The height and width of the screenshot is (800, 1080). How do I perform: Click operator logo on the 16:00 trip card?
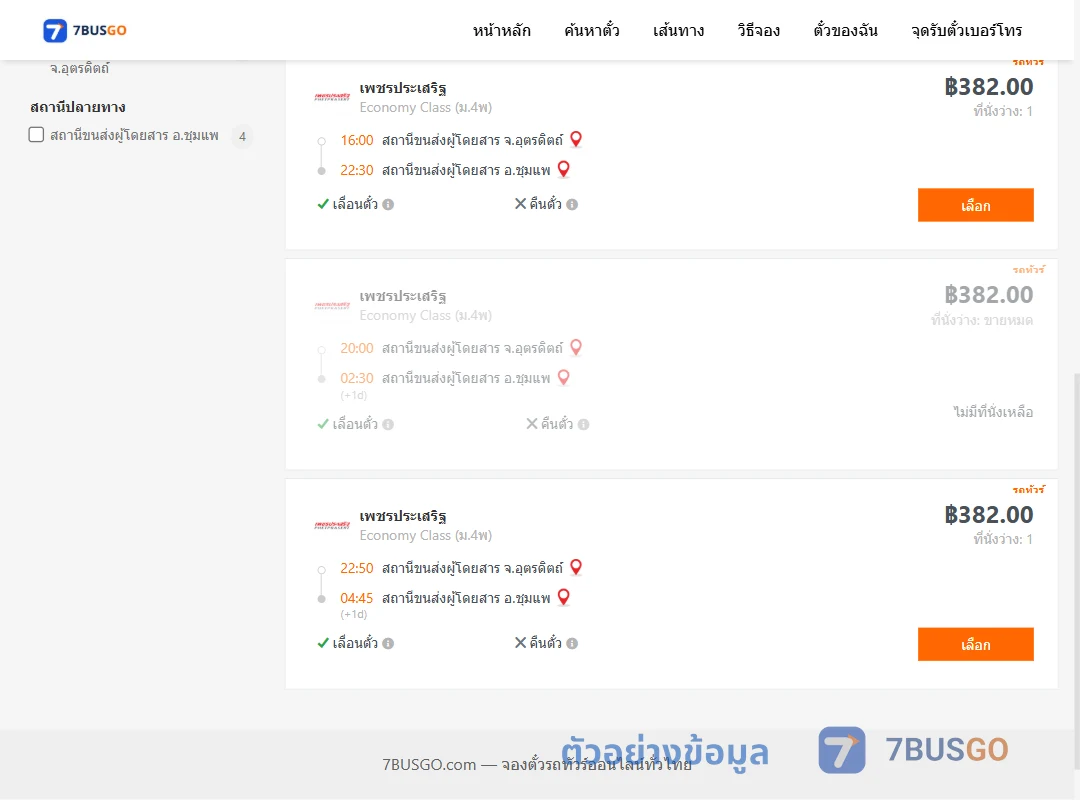click(x=332, y=97)
